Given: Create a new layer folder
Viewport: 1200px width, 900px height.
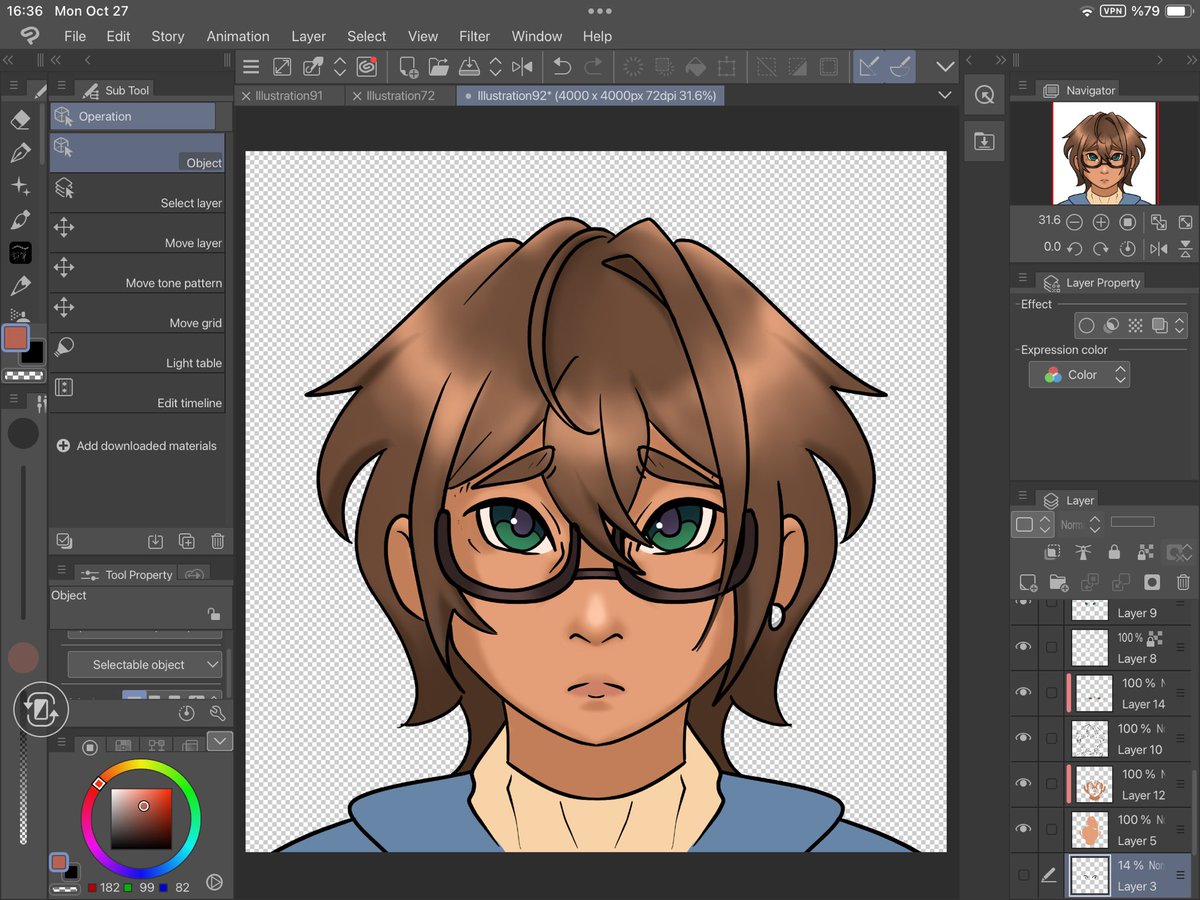Looking at the screenshot, I should (1059, 582).
